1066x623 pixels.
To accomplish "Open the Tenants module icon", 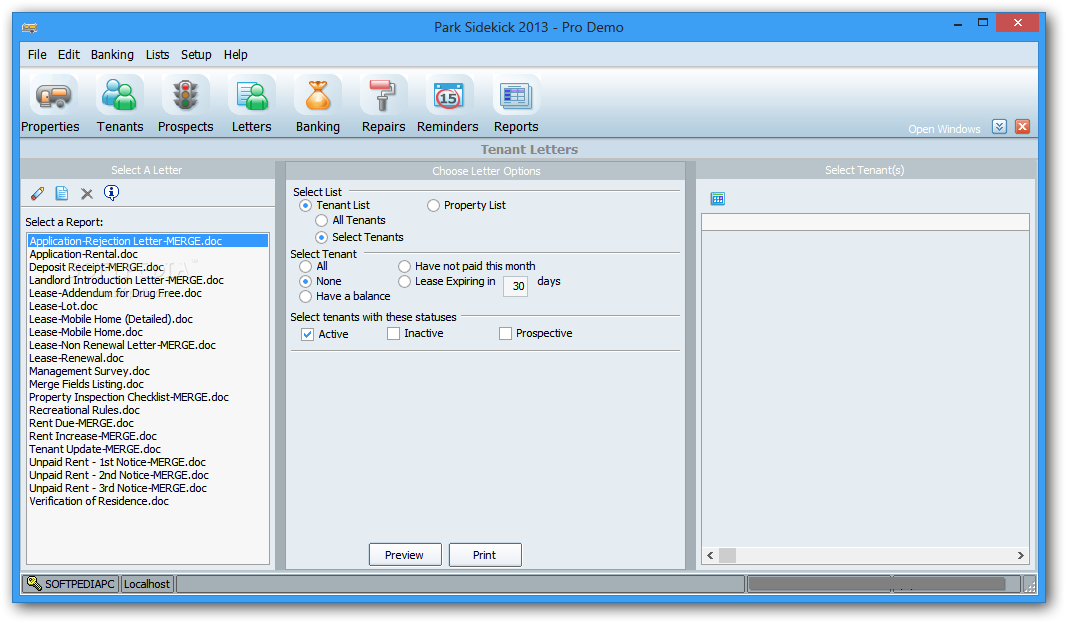I will [x=120, y=97].
